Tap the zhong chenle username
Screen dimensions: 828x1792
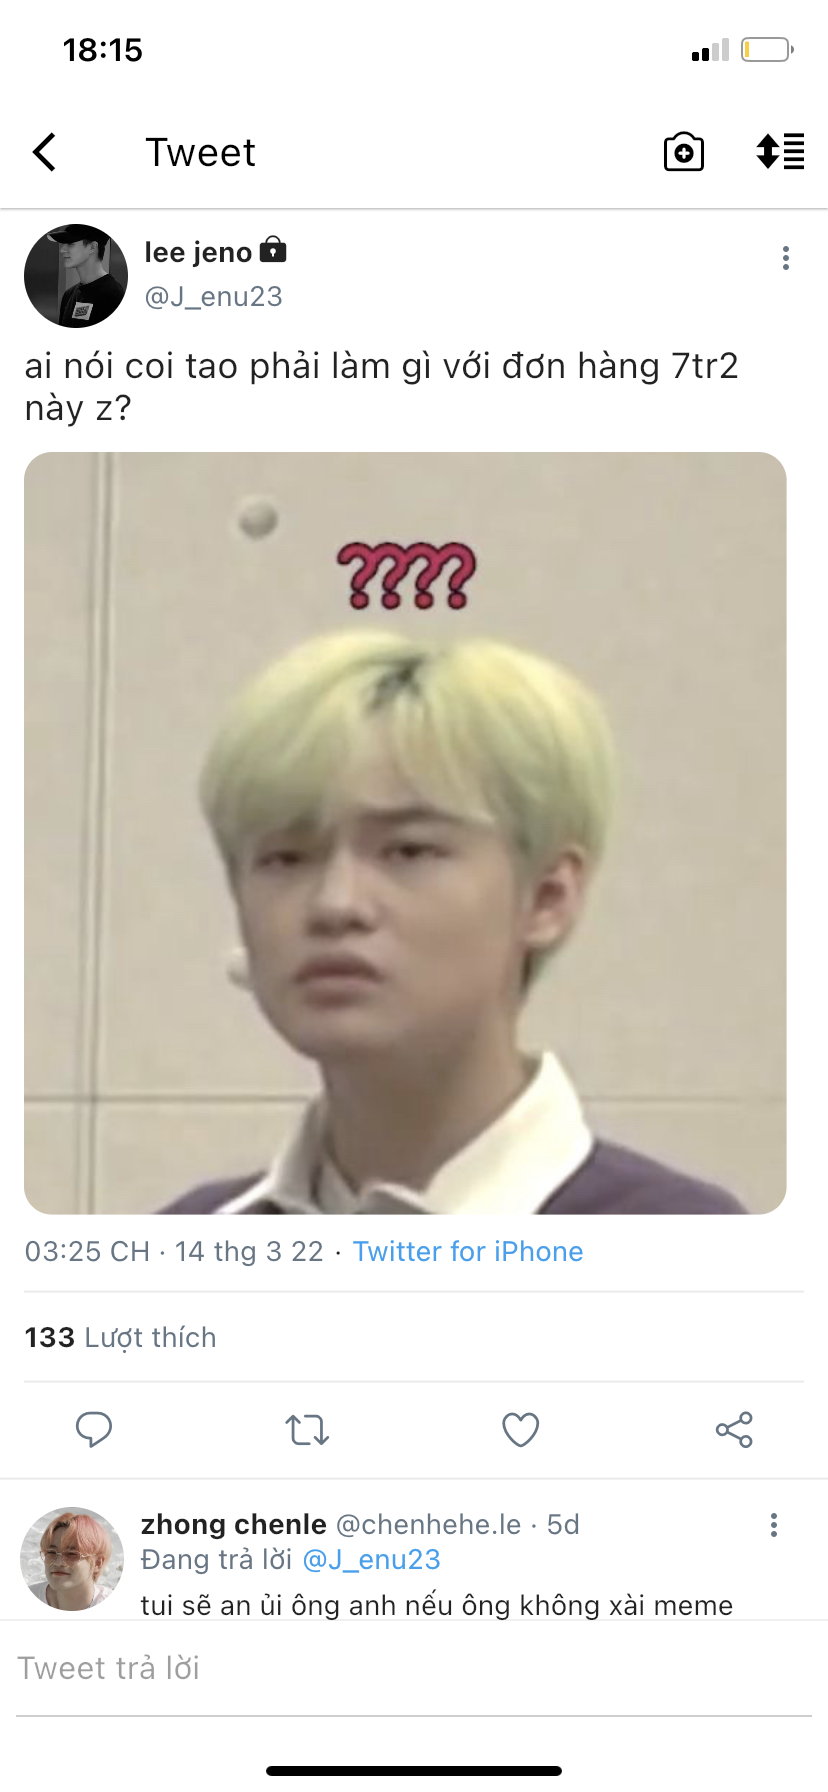[x=234, y=1524]
